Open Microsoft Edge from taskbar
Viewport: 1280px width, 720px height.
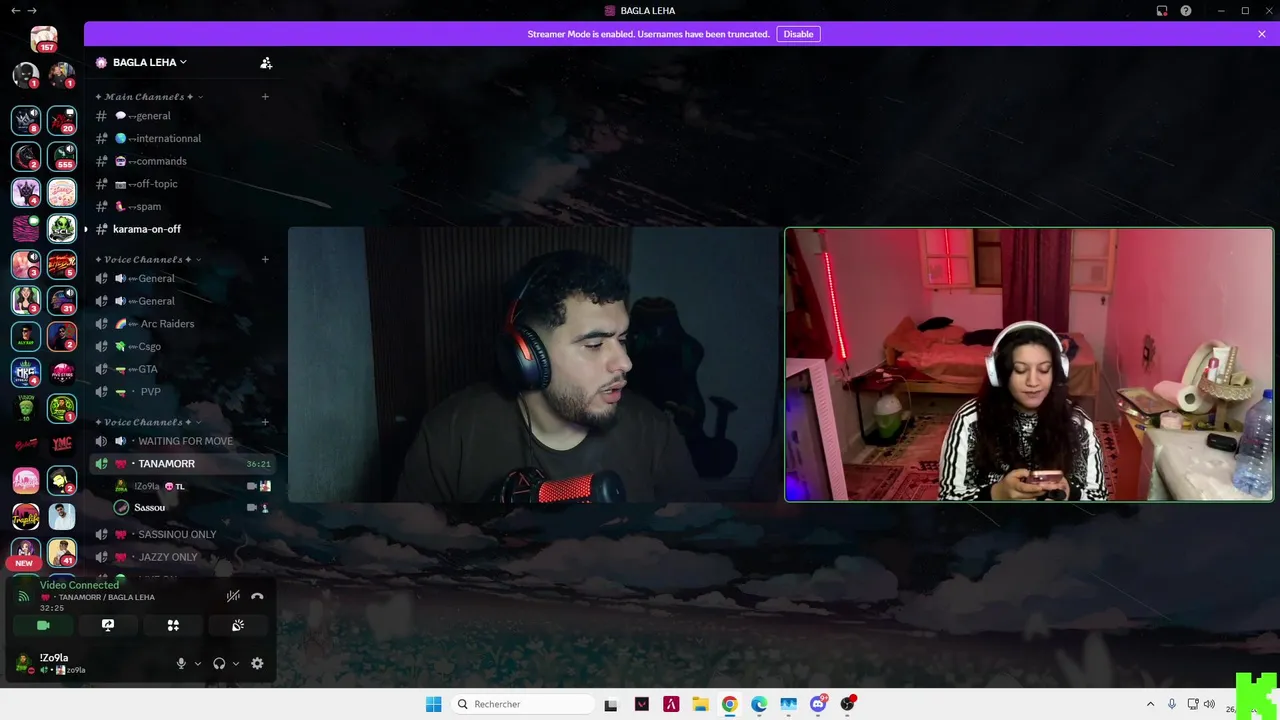click(x=759, y=704)
